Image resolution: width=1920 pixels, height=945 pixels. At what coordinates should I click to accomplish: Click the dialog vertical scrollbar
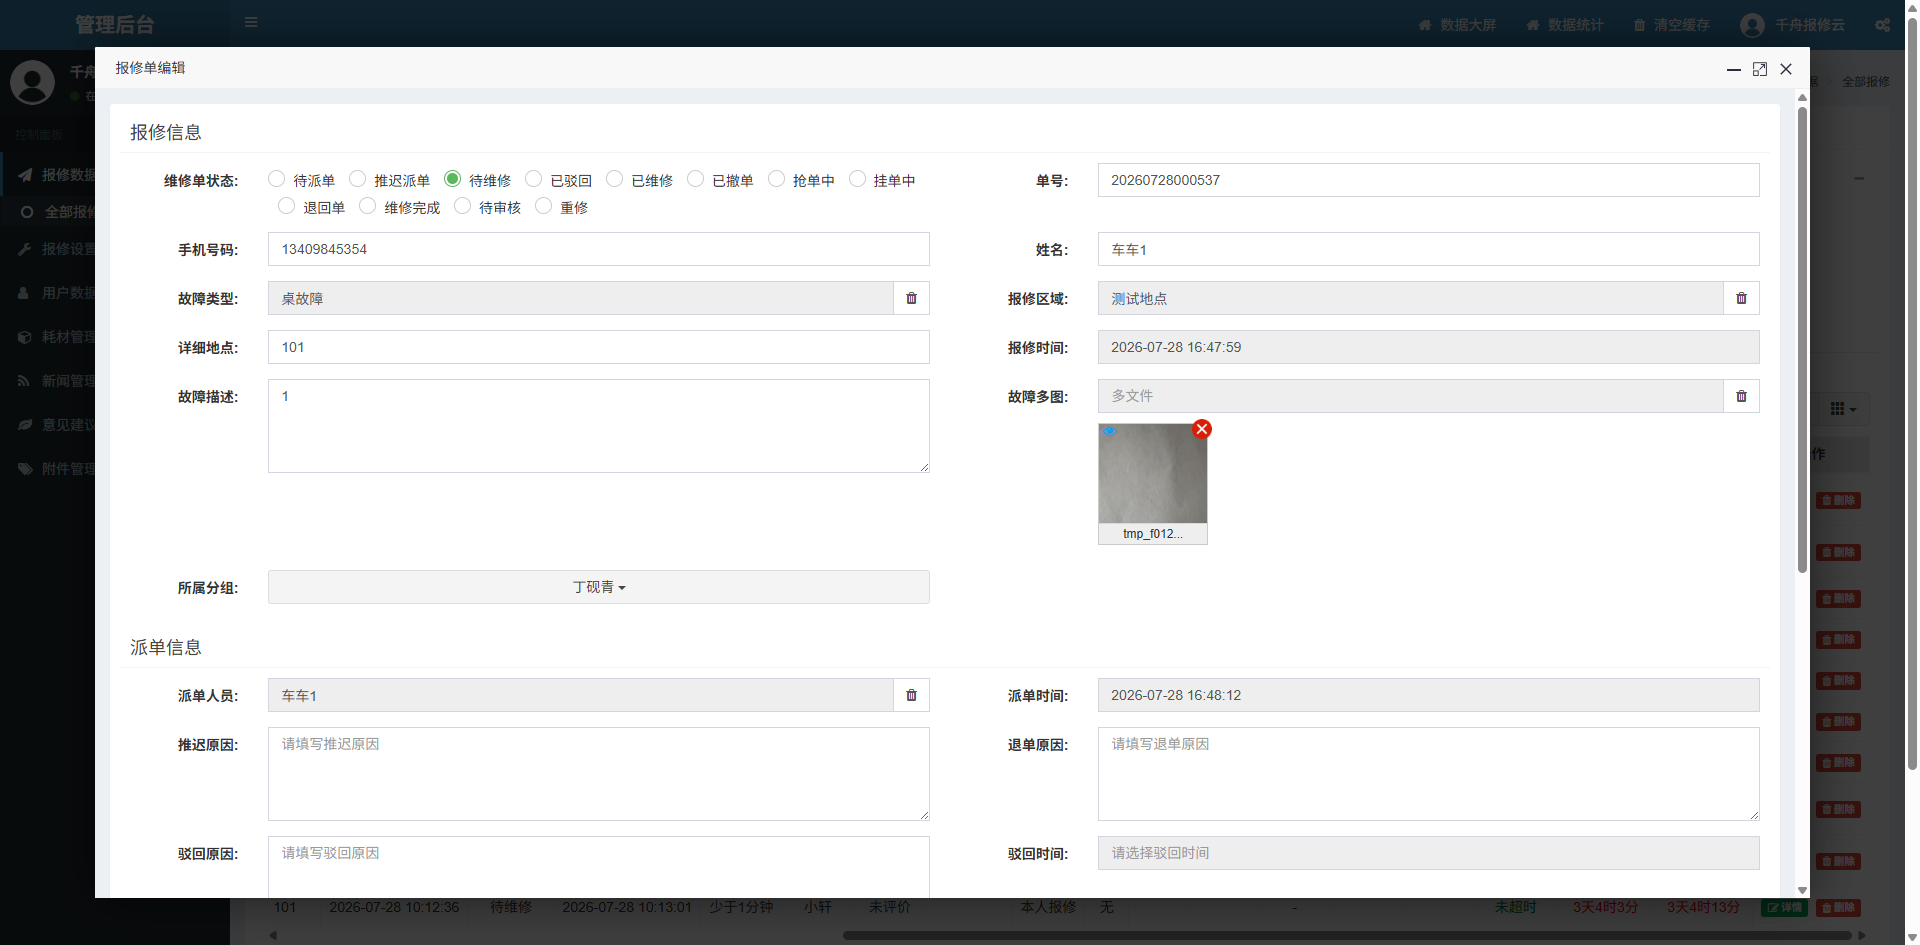(1802, 340)
